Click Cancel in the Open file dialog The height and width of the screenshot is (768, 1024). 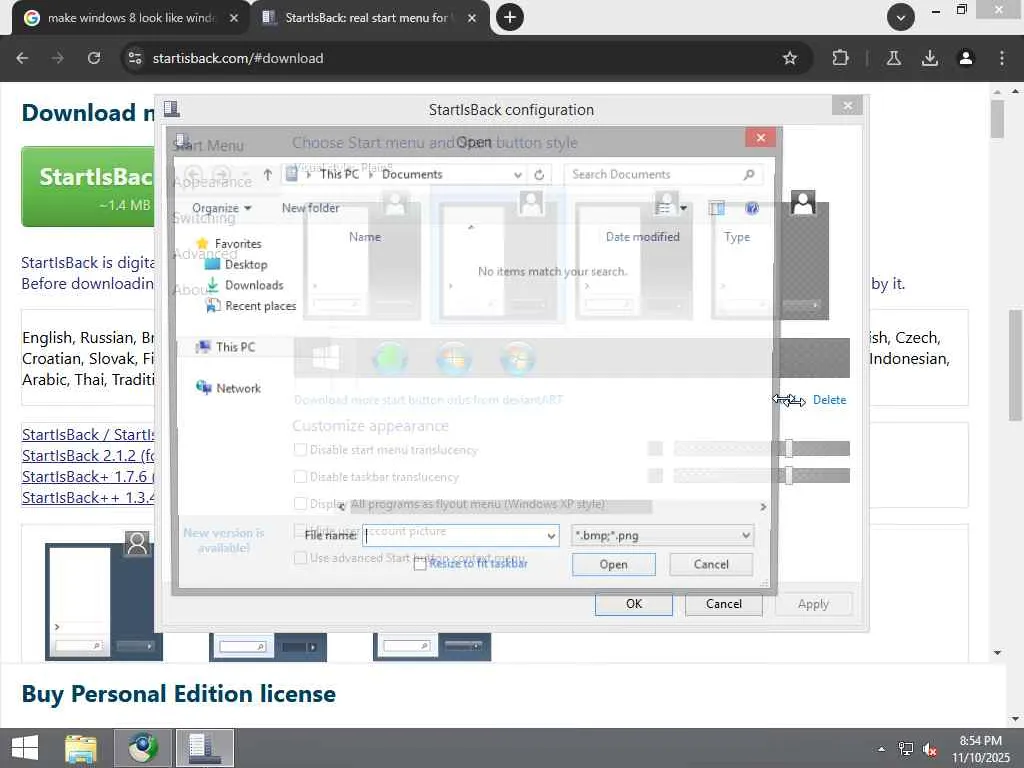tap(711, 564)
